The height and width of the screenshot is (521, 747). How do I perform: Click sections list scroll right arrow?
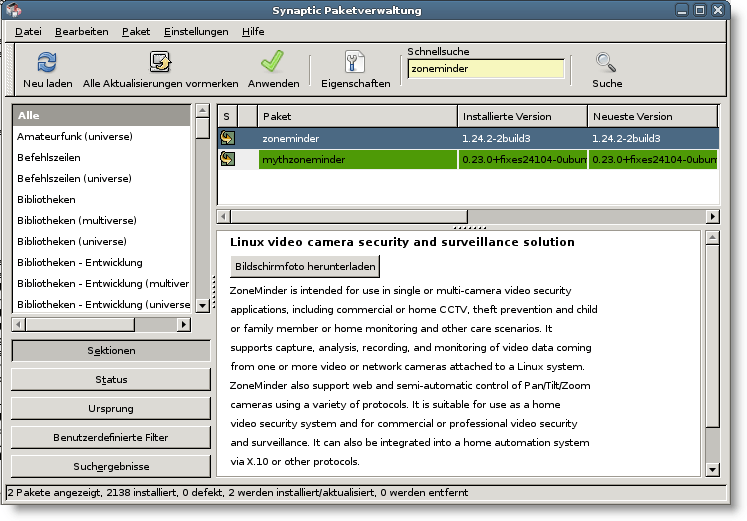point(183,325)
